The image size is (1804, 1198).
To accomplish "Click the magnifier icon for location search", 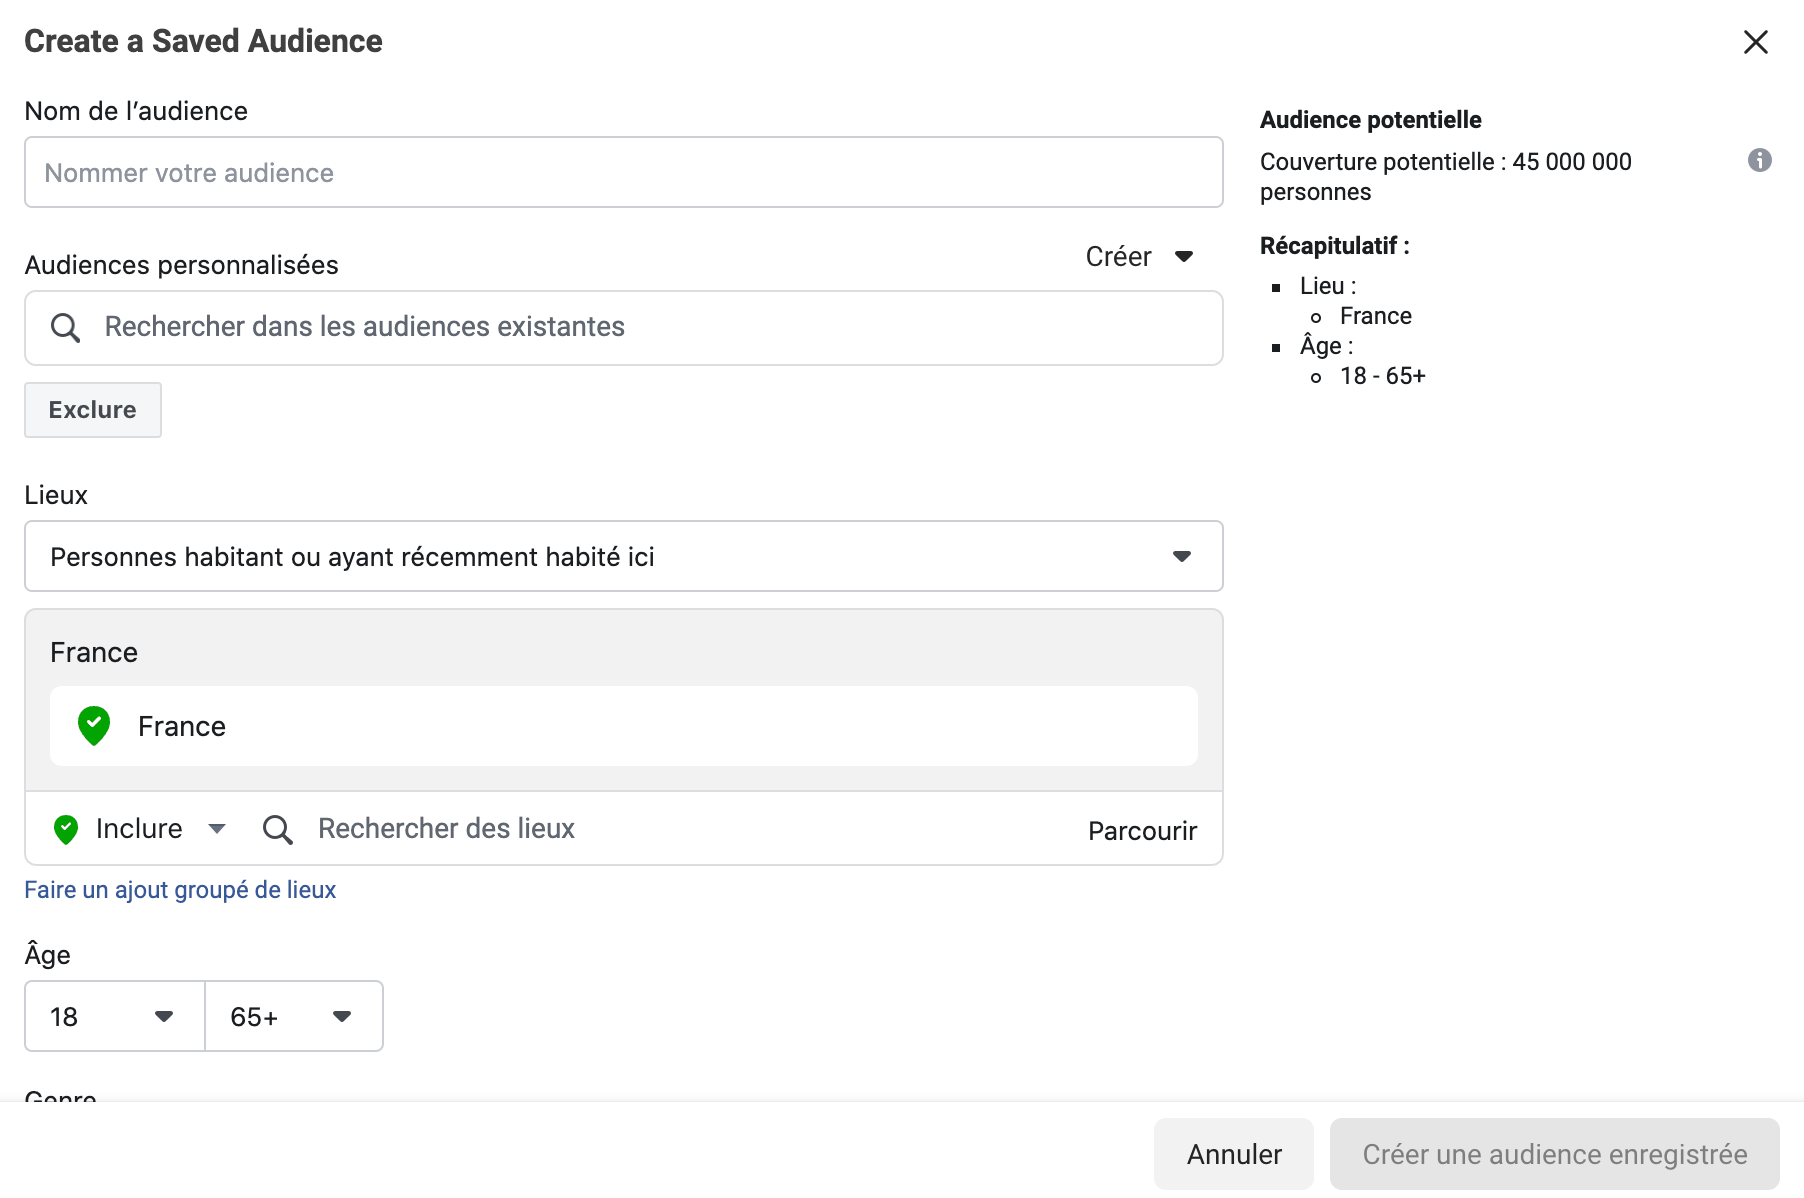I will pyautogui.click(x=277, y=829).
